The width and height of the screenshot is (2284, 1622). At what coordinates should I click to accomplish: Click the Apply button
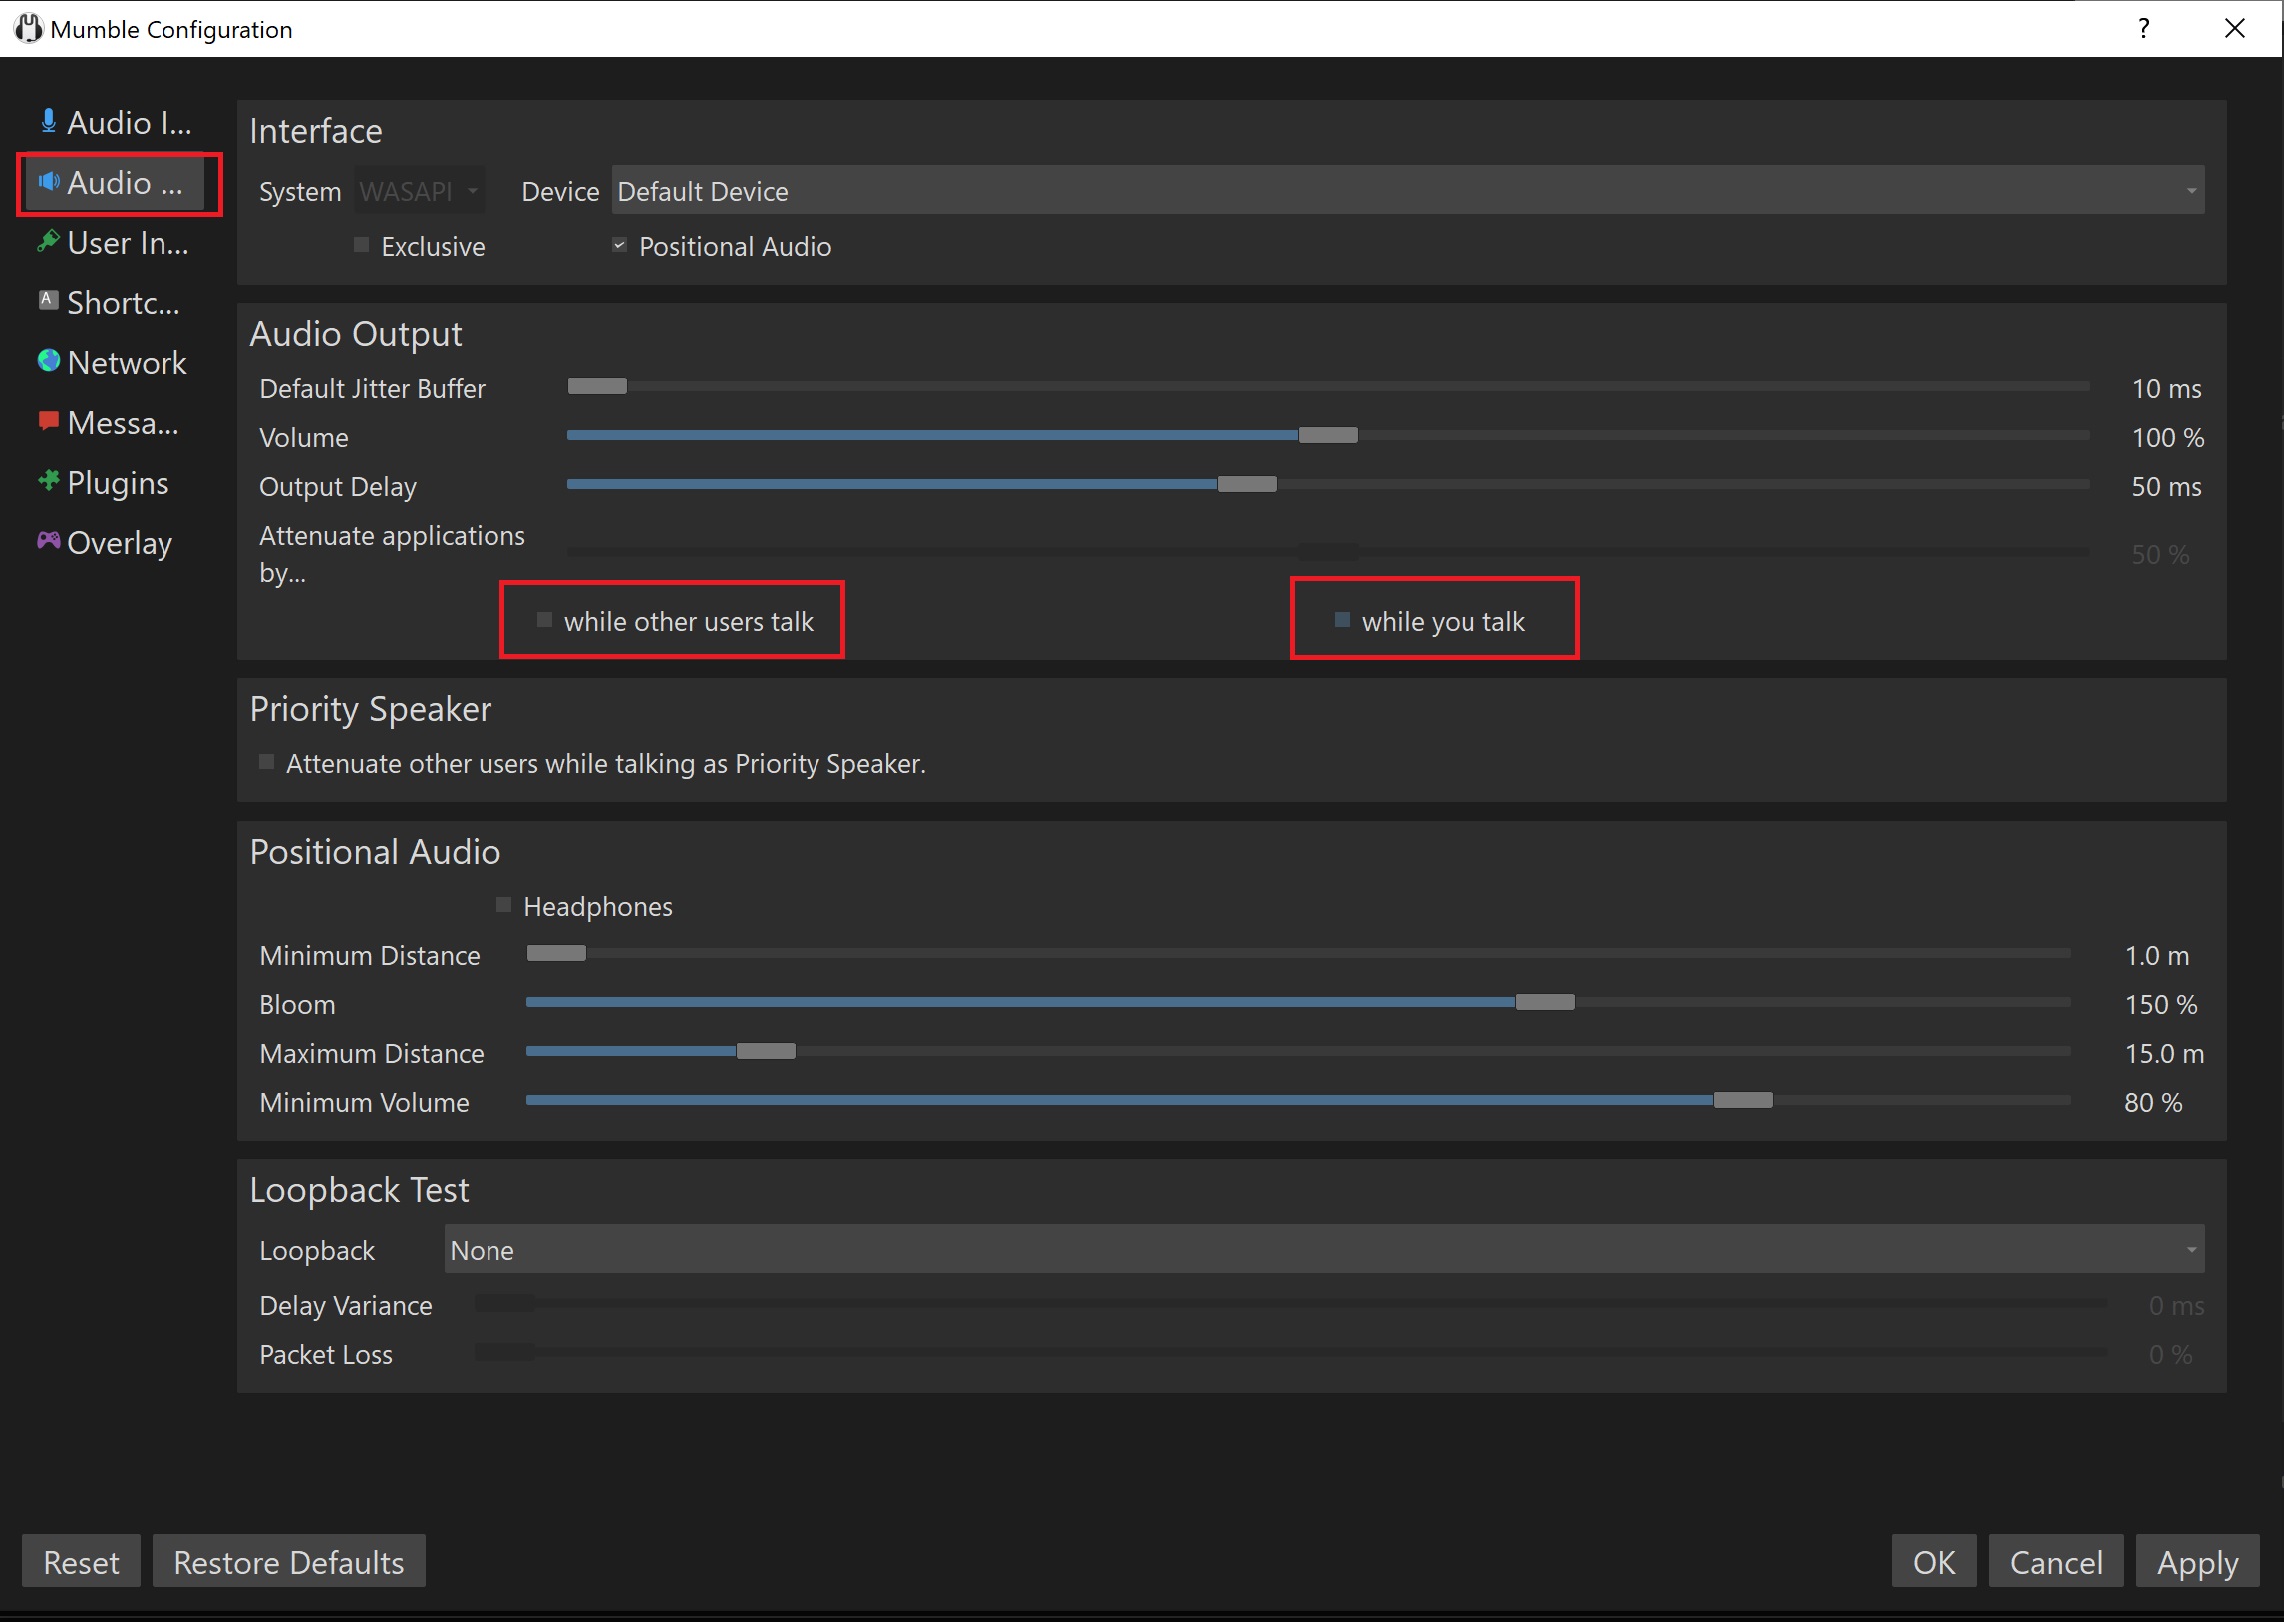click(2197, 1561)
